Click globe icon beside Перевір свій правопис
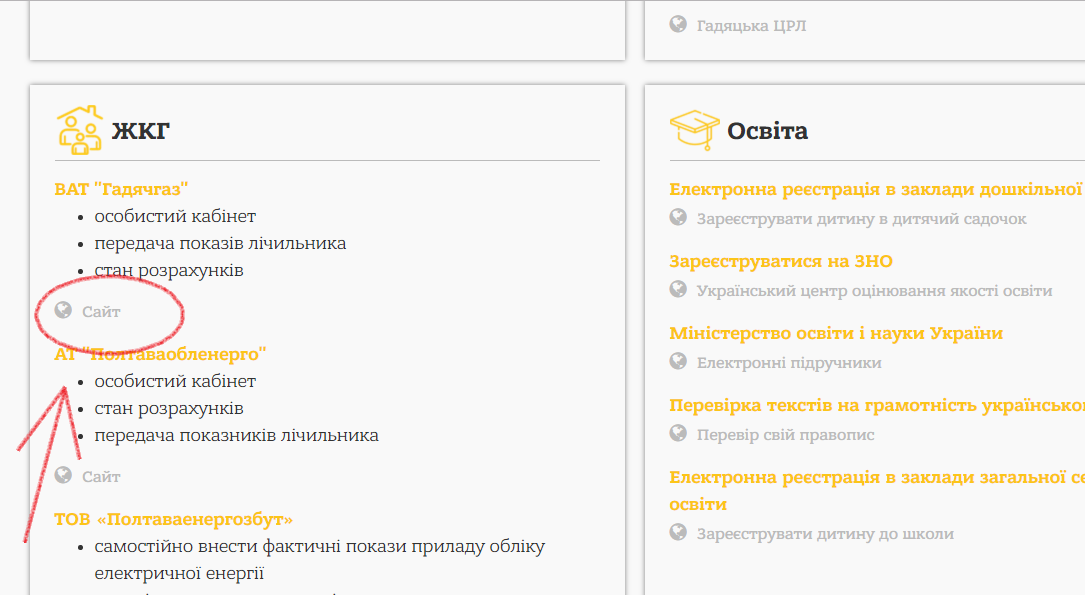Screen dimensions: 1085x595 (x=678, y=433)
